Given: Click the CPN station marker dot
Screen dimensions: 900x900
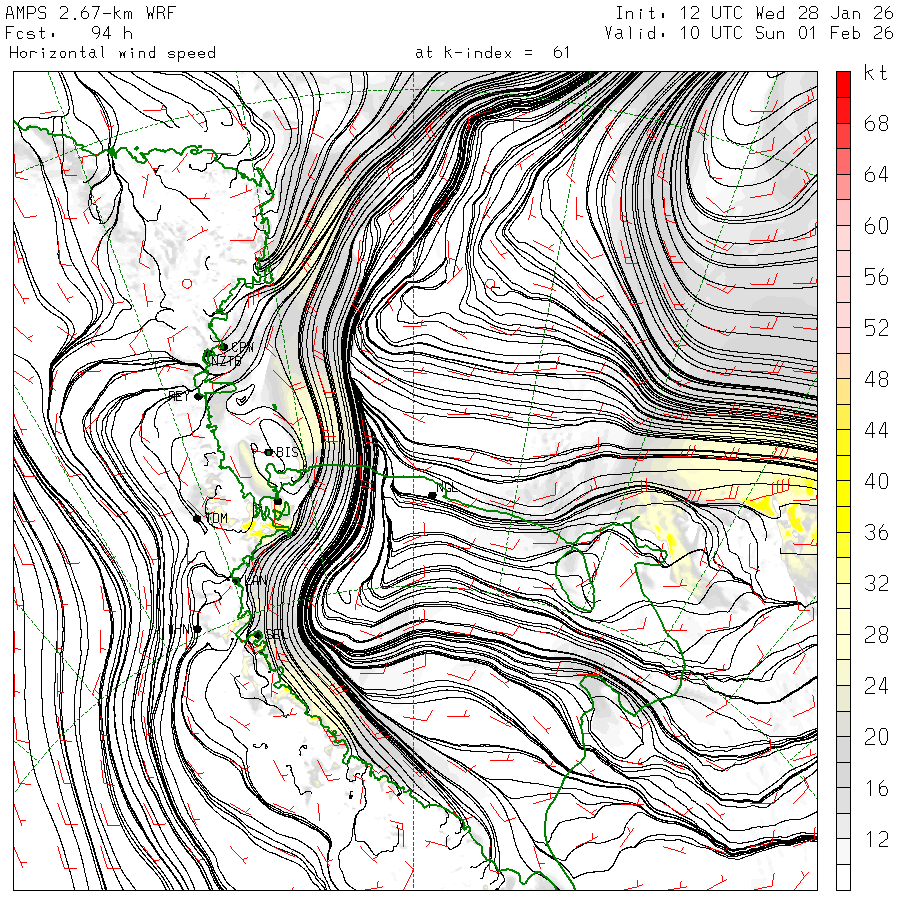Looking at the screenshot, I should point(224,347).
